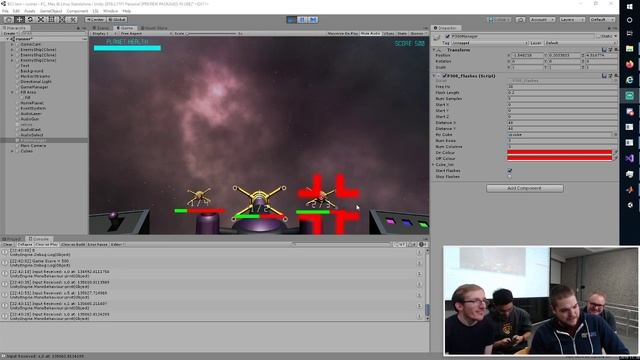Toggle the P300_Flashes script enabled checkbox
Image resolution: width=640 pixels, height=360 pixels.
(x=444, y=76)
